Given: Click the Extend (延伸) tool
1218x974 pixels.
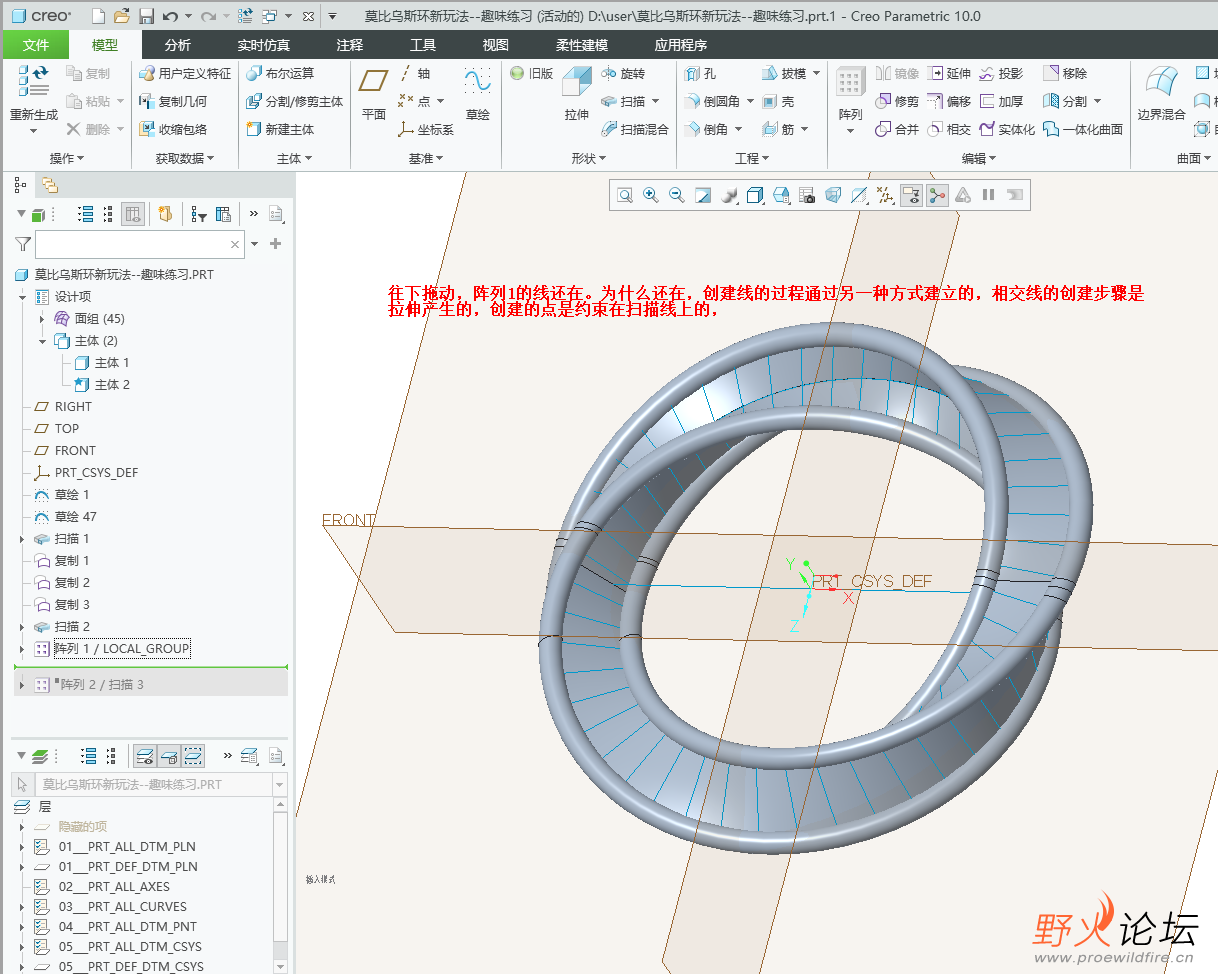Looking at the screenshot, I should [949, 73].
